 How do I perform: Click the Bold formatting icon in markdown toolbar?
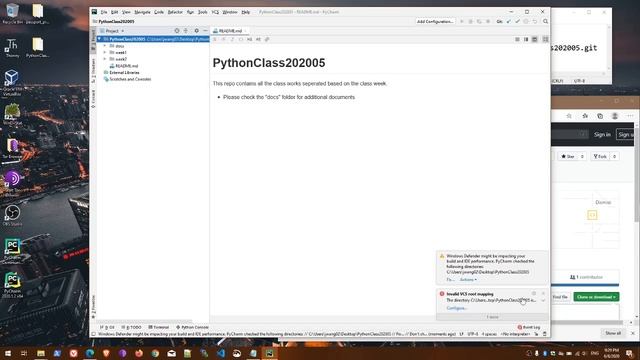(x=215, y=40)
